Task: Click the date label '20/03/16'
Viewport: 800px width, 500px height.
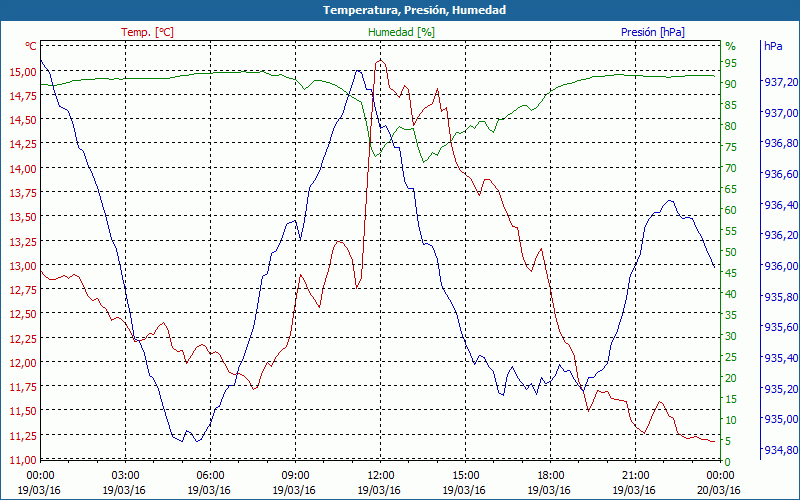Action: coord(719,490)
